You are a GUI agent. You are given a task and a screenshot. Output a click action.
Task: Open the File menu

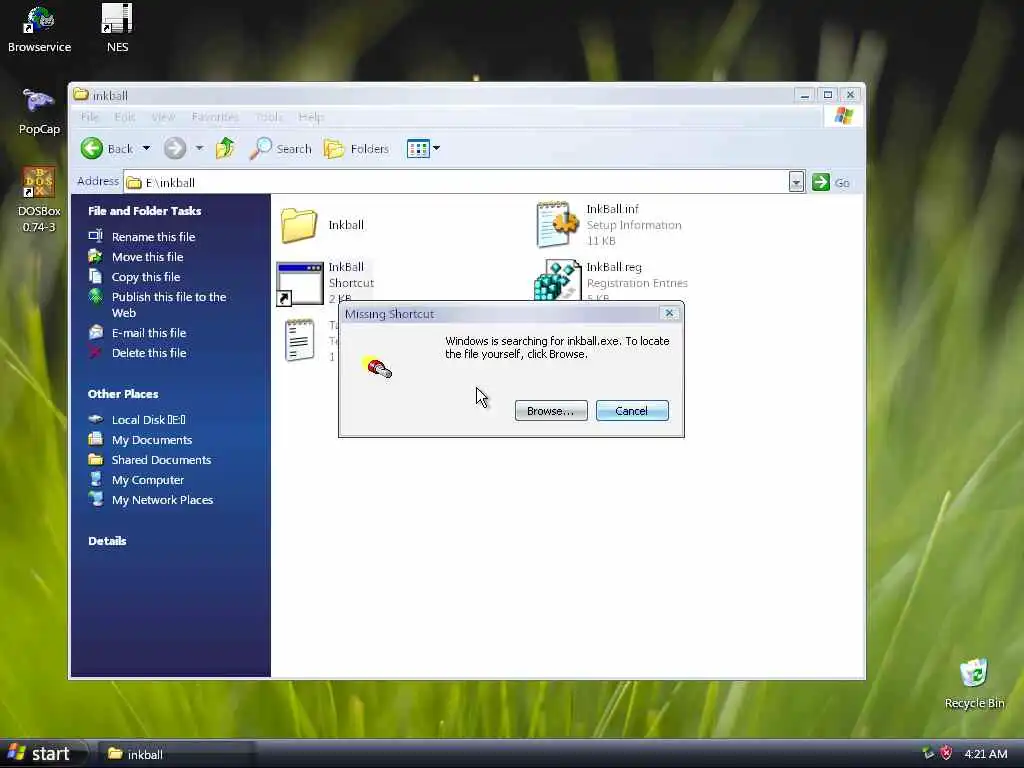pos(90,117)
